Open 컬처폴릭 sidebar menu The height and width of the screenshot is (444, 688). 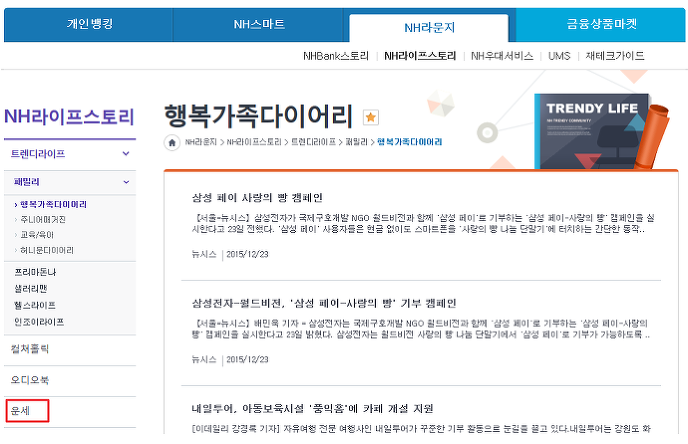coord(29,349)
